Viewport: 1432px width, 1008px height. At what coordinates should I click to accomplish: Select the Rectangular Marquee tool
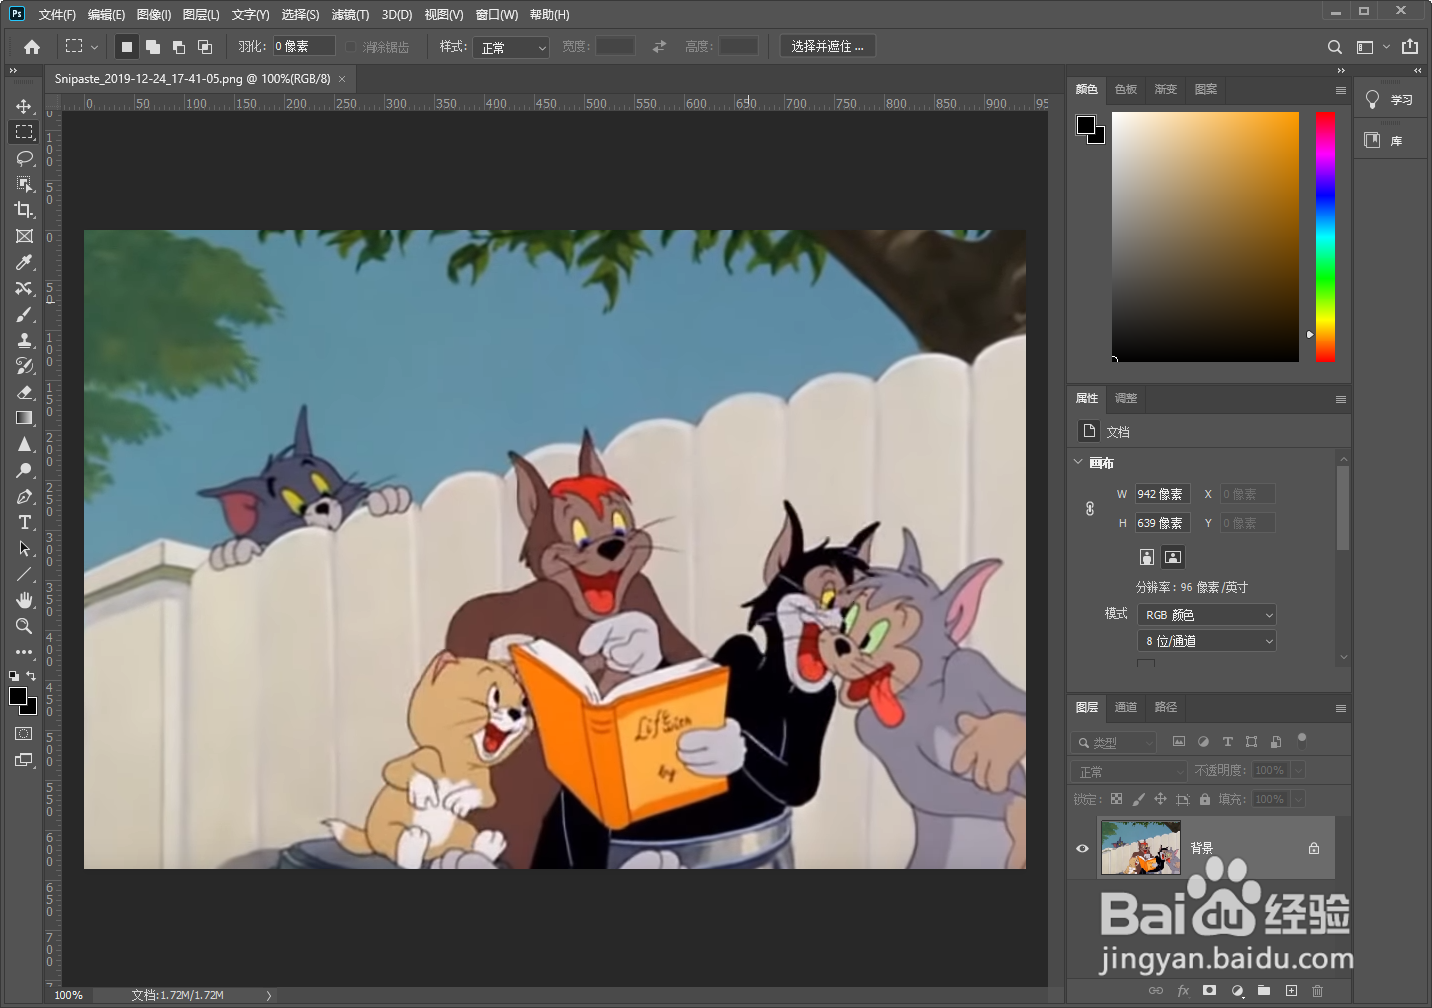pyautogui.click(x=24, y=132)
